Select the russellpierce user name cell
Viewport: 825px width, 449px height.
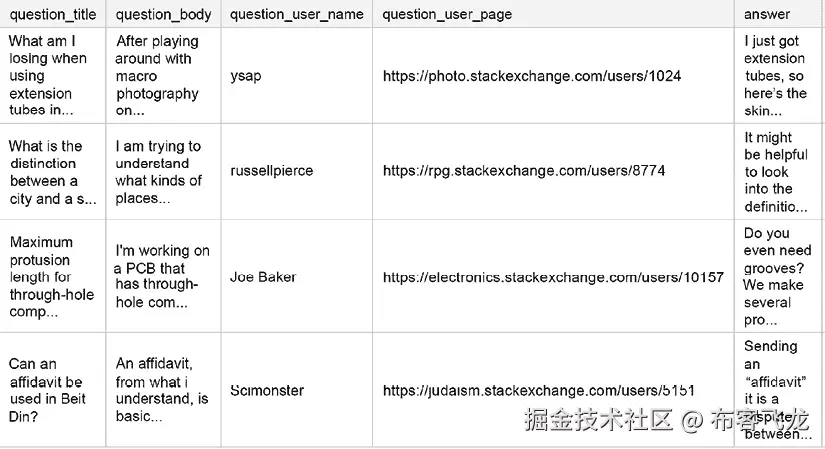(271, 171)
